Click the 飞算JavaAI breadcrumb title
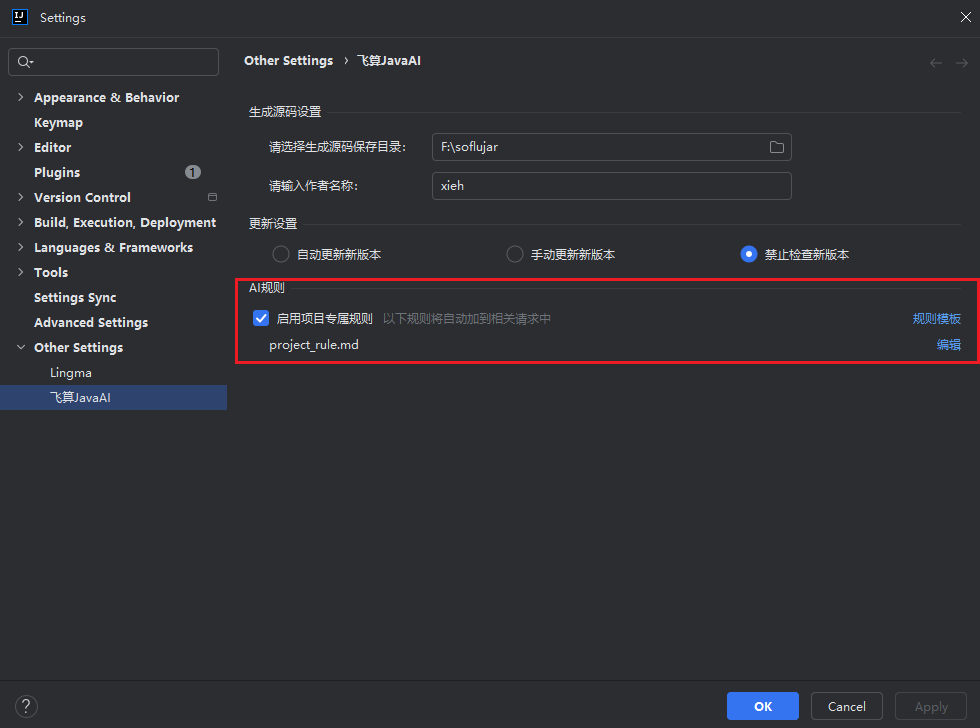This screenshot has height=728, width=980. 389,61
